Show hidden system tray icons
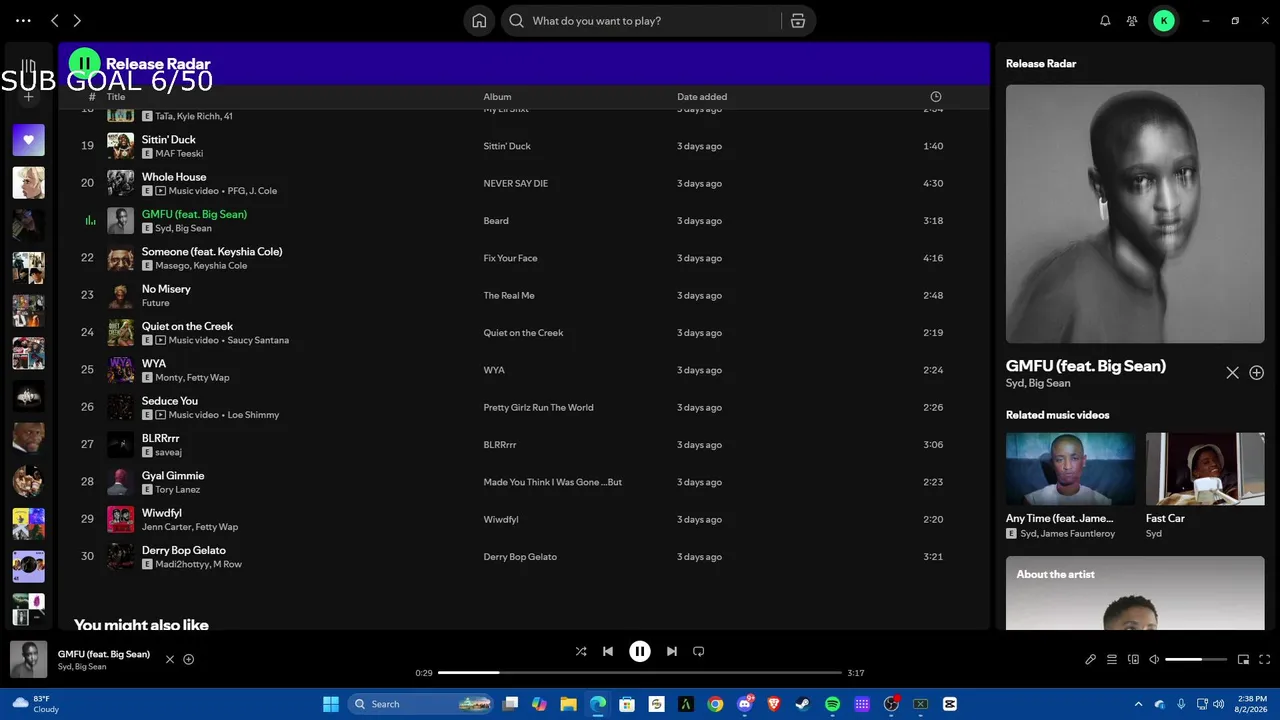The height and width of the screenshot is (720, 1280). click(x=1138, y=704)
